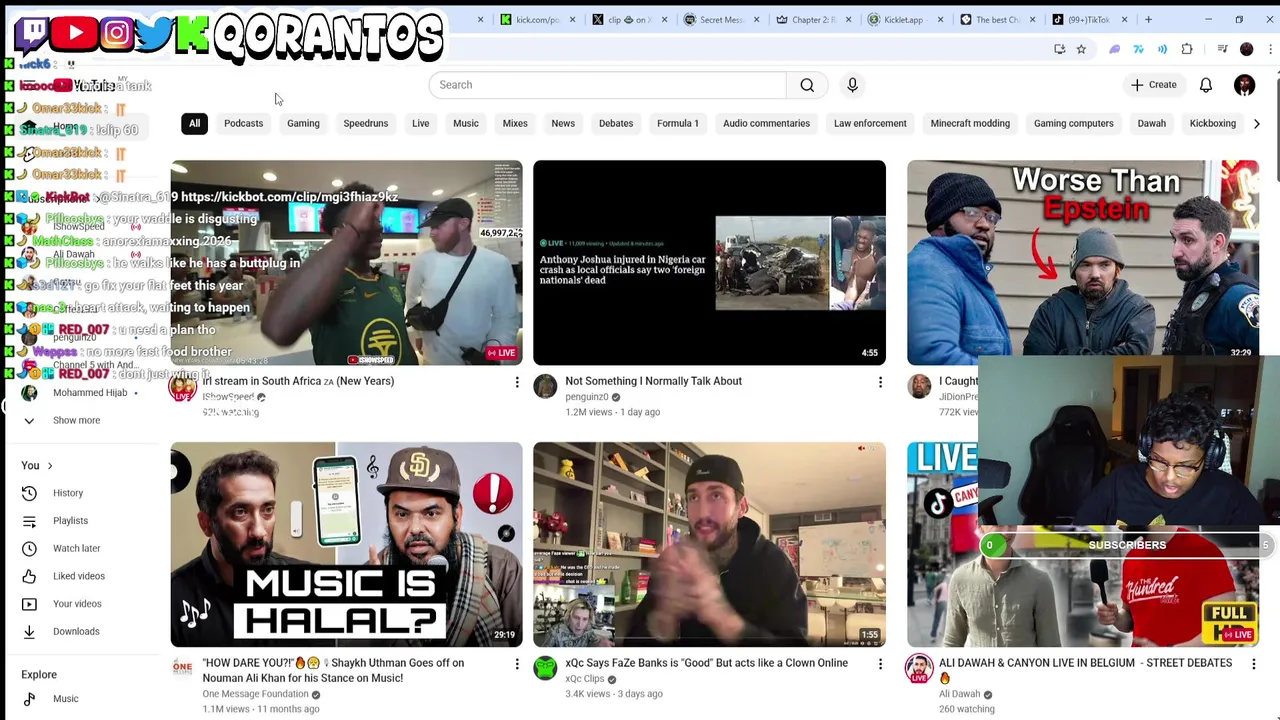Select the Debates filter chip
The width and height of the screenshot is (1280, 720).
click(x=616, y=124)
